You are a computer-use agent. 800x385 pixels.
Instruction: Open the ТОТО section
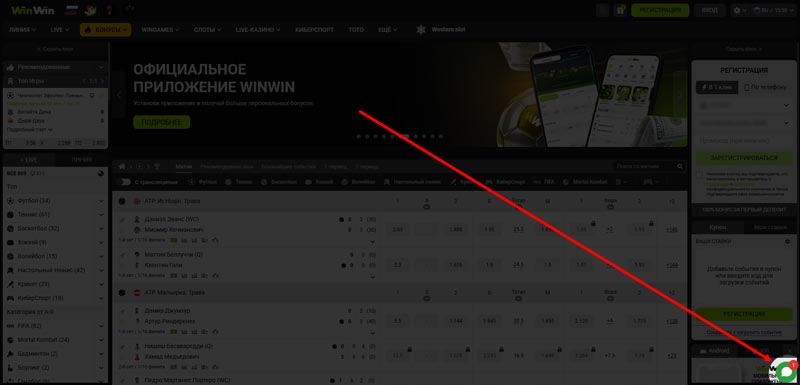356,30
